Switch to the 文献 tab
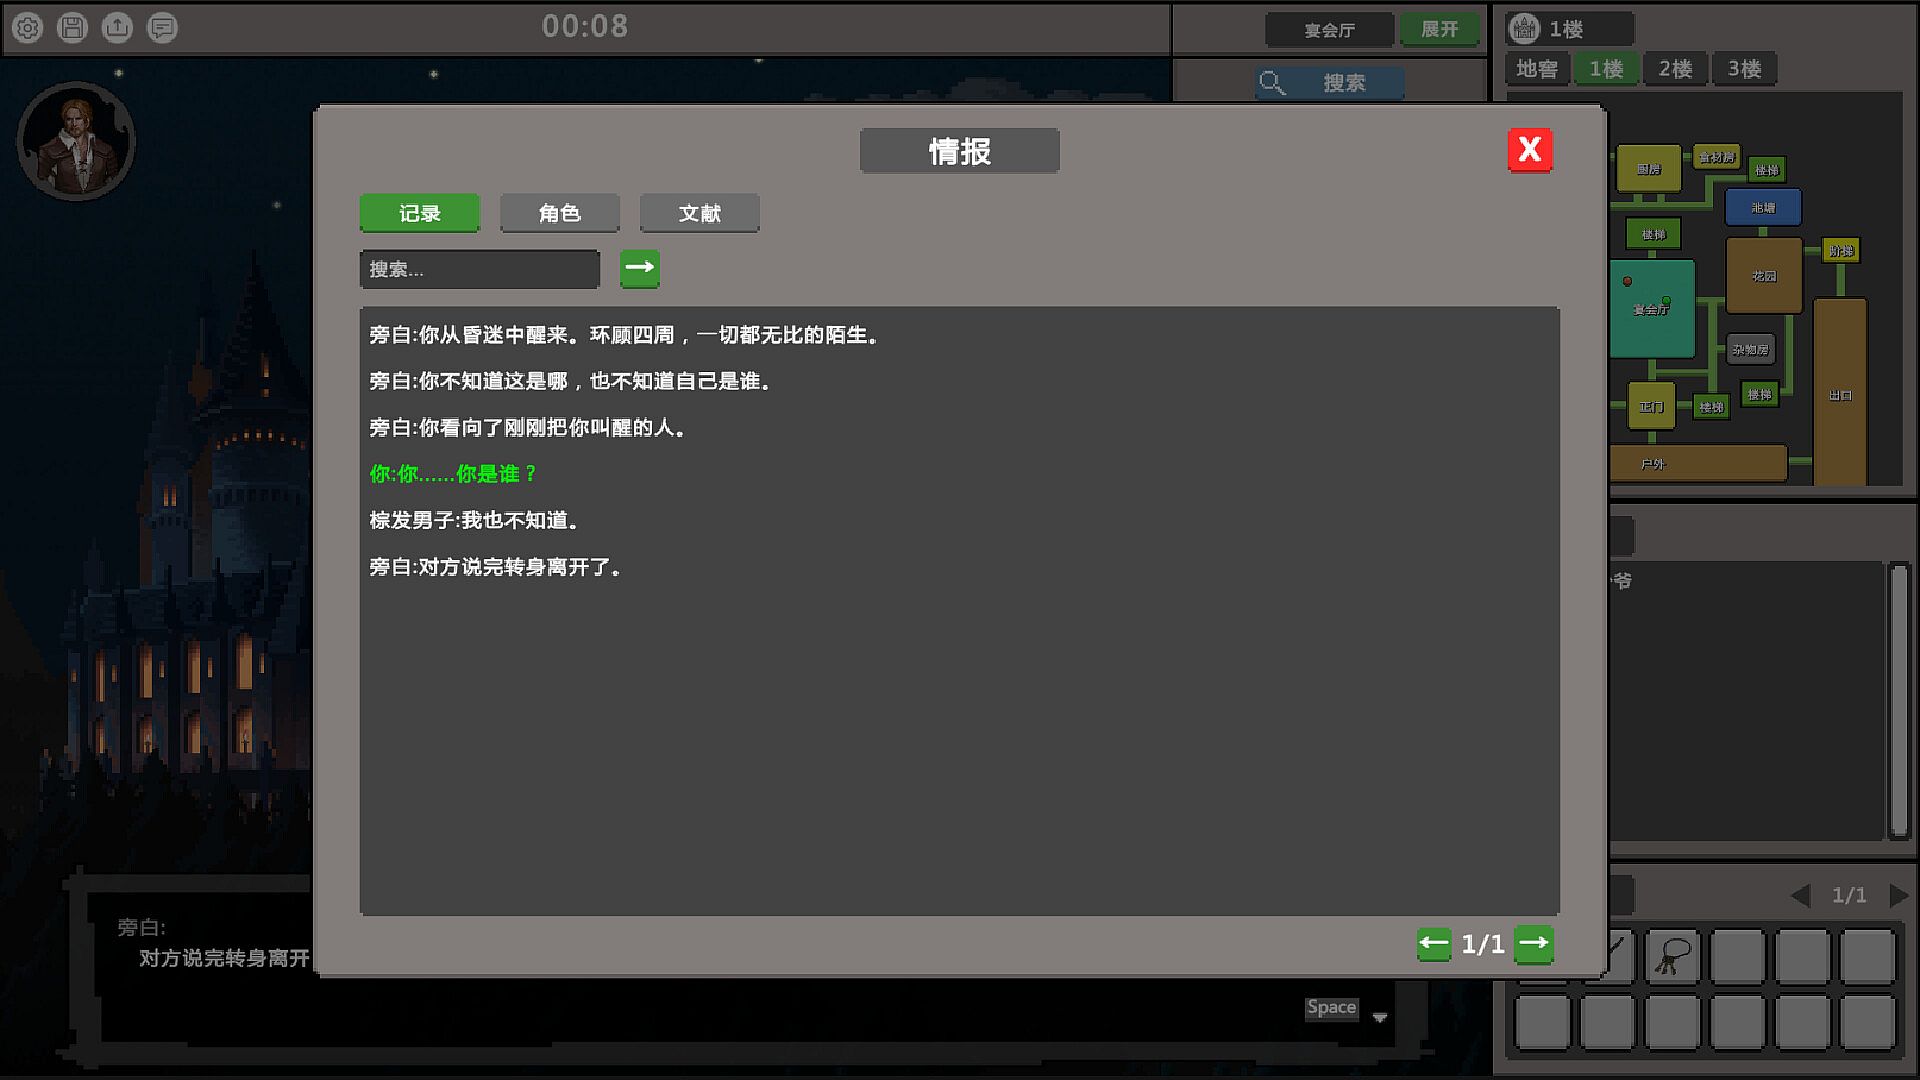The image size is (1920, 1080). tap(699, 213)
